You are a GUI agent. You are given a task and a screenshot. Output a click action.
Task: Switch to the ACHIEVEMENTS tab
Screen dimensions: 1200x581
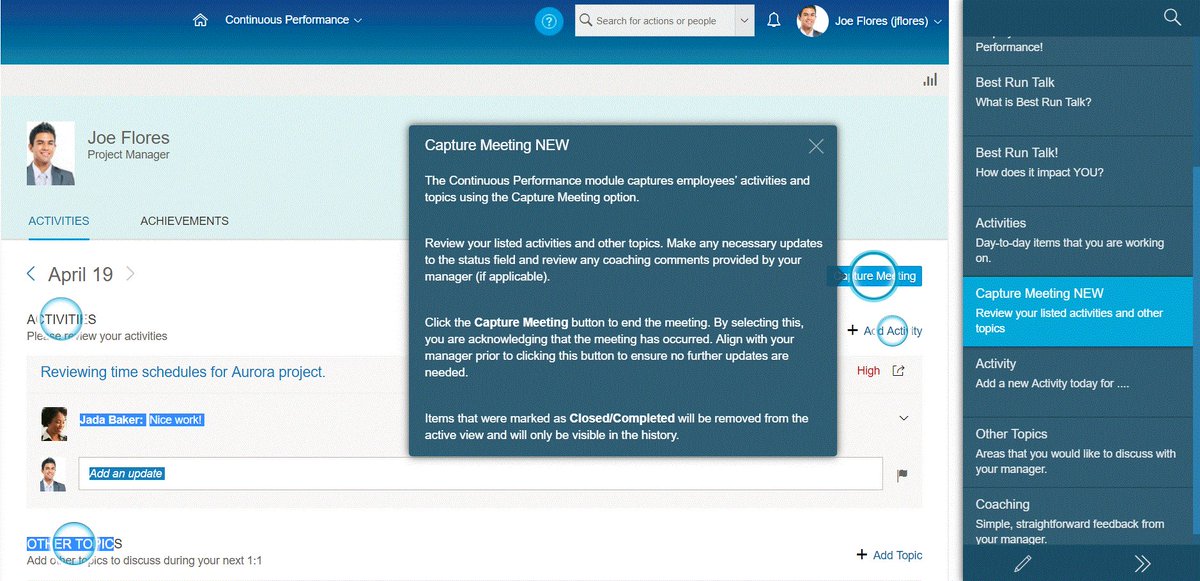[x=184, y=221]
